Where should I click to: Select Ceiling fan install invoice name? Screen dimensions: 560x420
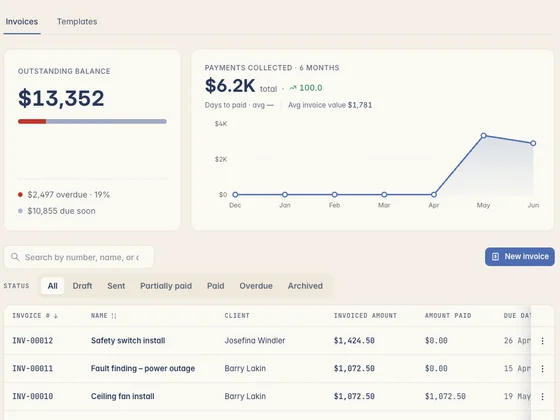coord(122,396)
